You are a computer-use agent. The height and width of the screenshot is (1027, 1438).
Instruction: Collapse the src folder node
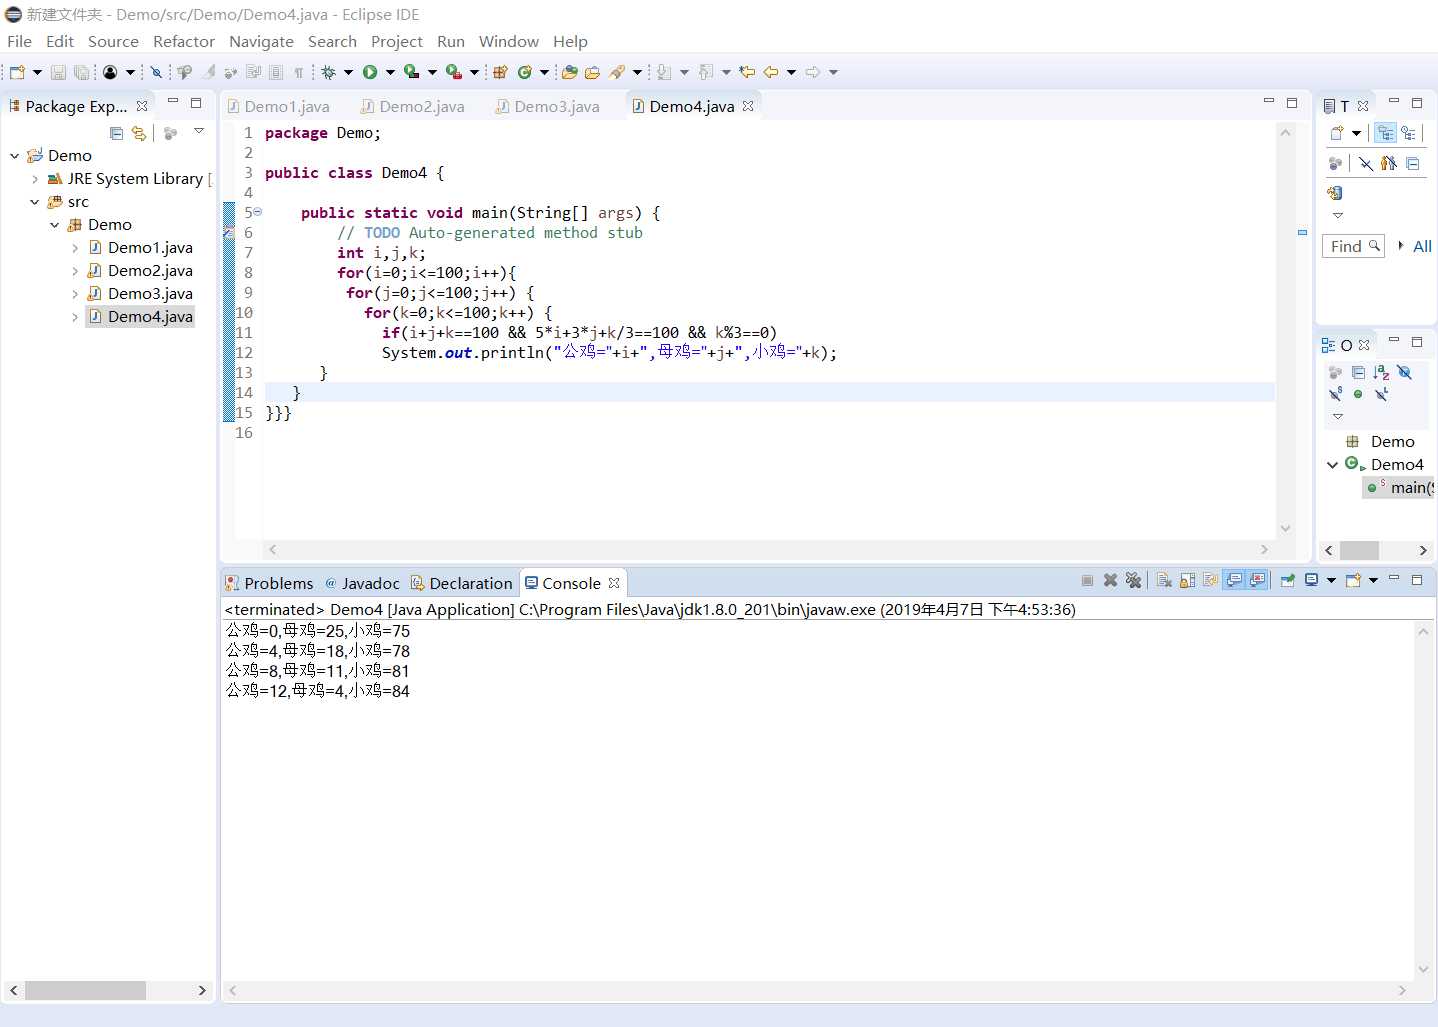tap(35, 202)
